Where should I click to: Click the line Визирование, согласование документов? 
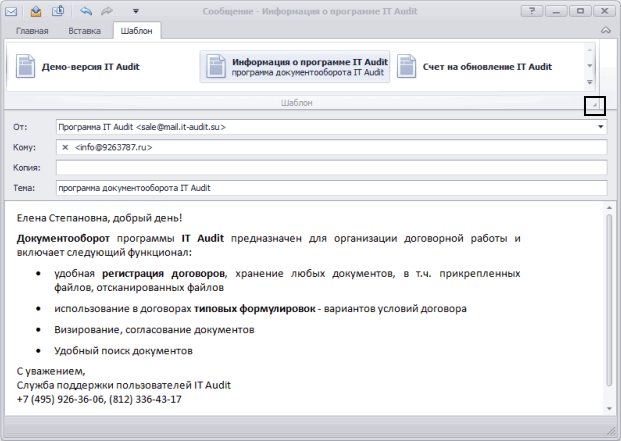[x=154, y=329]
